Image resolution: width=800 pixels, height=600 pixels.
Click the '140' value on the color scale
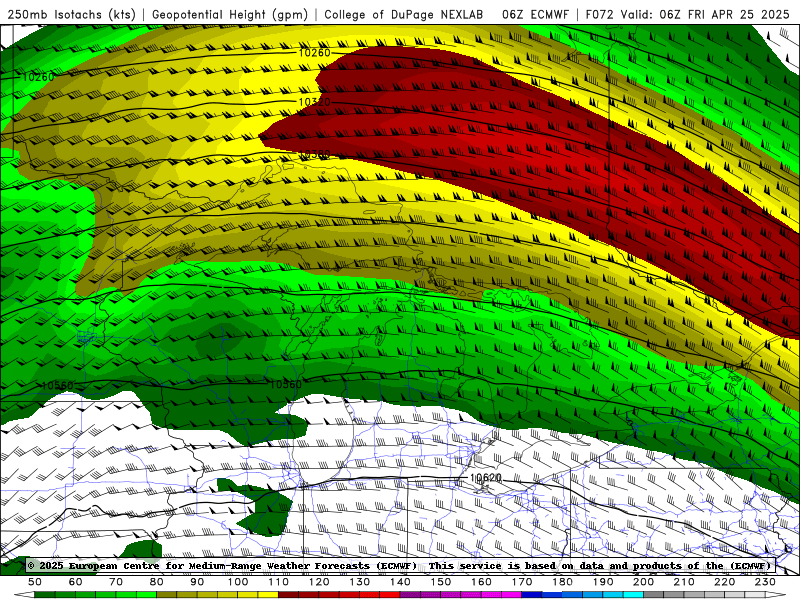tap(400, 582)
